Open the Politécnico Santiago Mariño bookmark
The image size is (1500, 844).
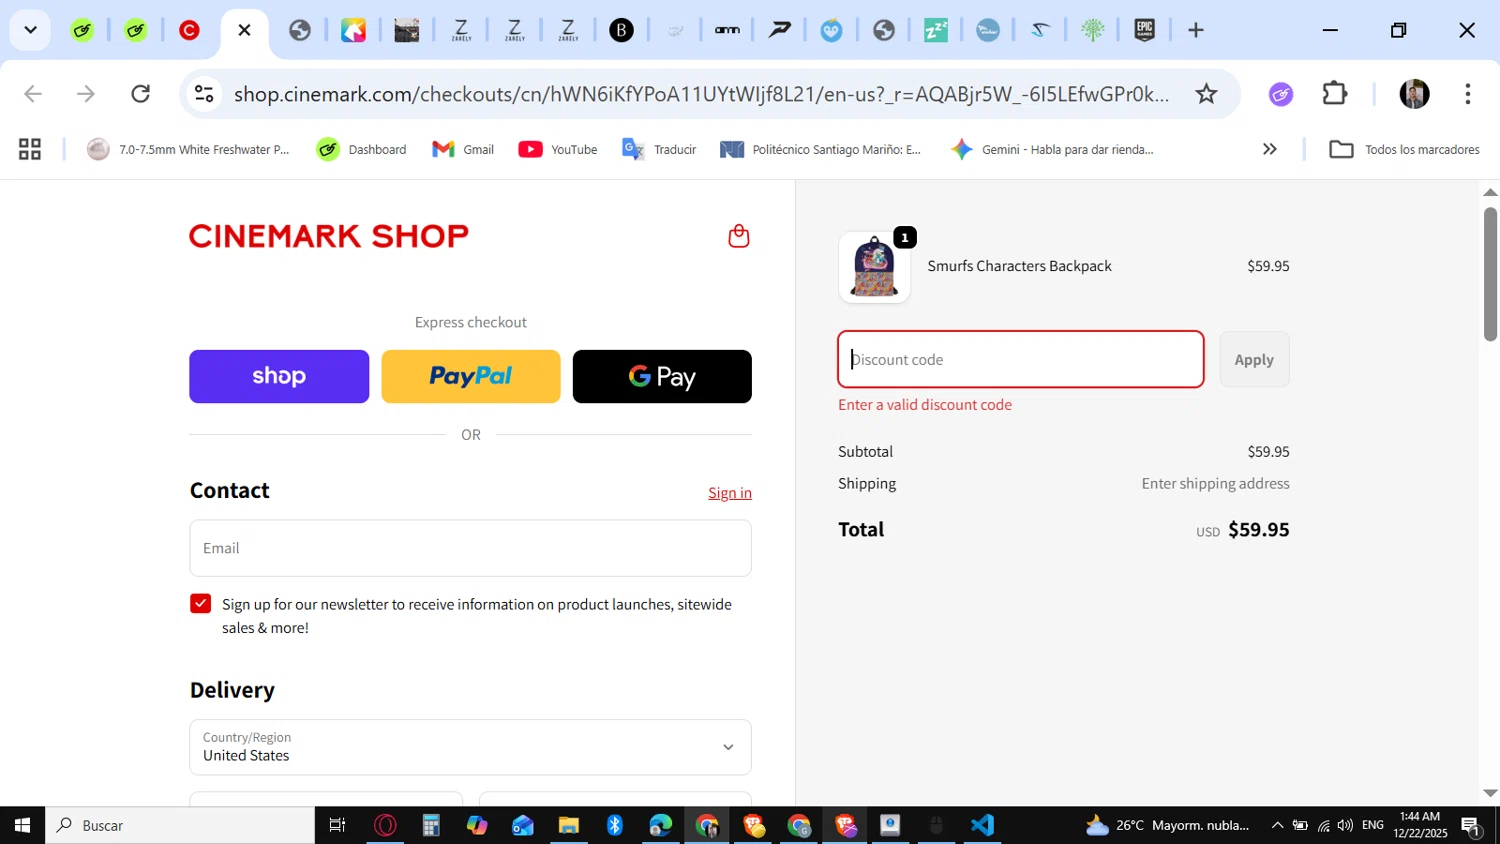pyautogui.click(x=821, y=149)
